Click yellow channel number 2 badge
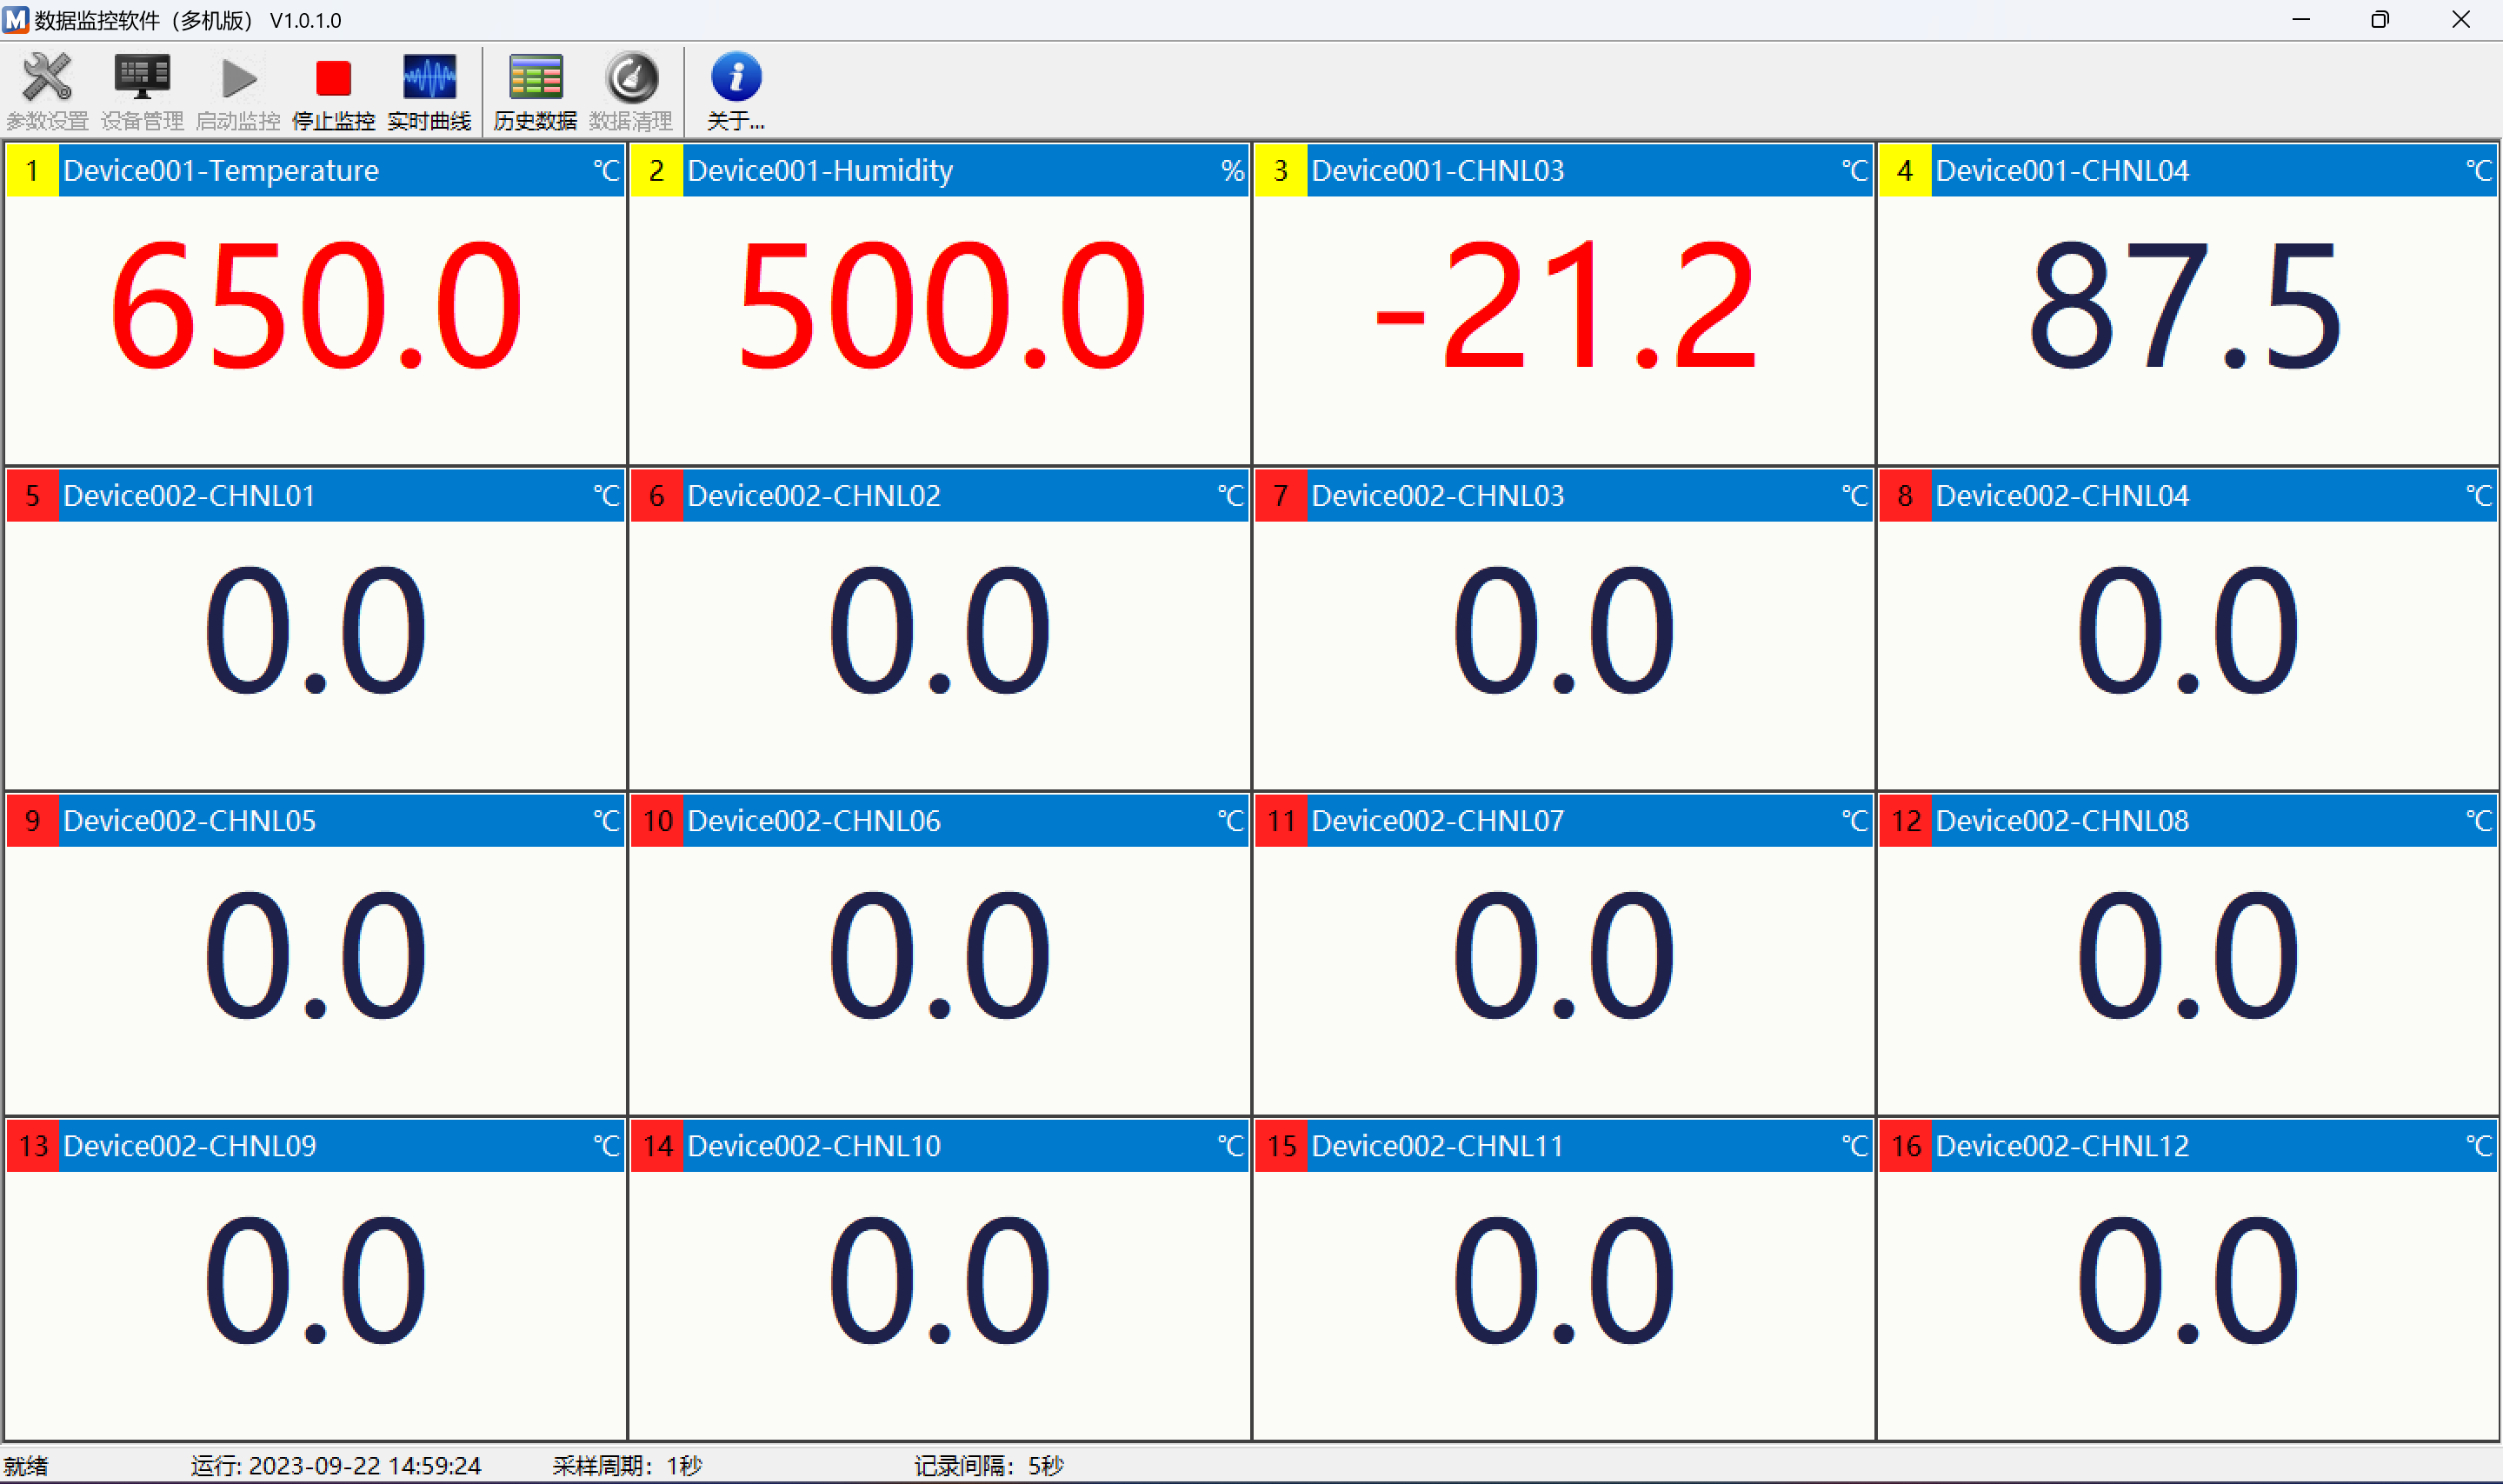The width and height of the screenshot is (2503, 1484). point(657,170)
